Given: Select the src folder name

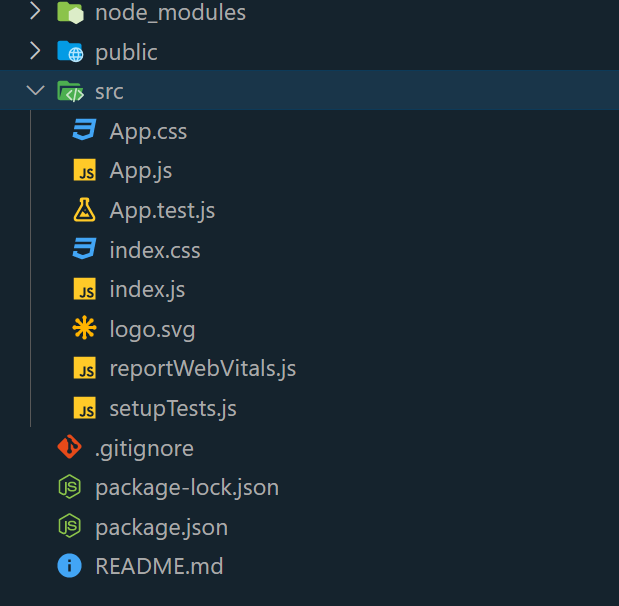Looking at the screenshot, I should click(x=109, y=92).
